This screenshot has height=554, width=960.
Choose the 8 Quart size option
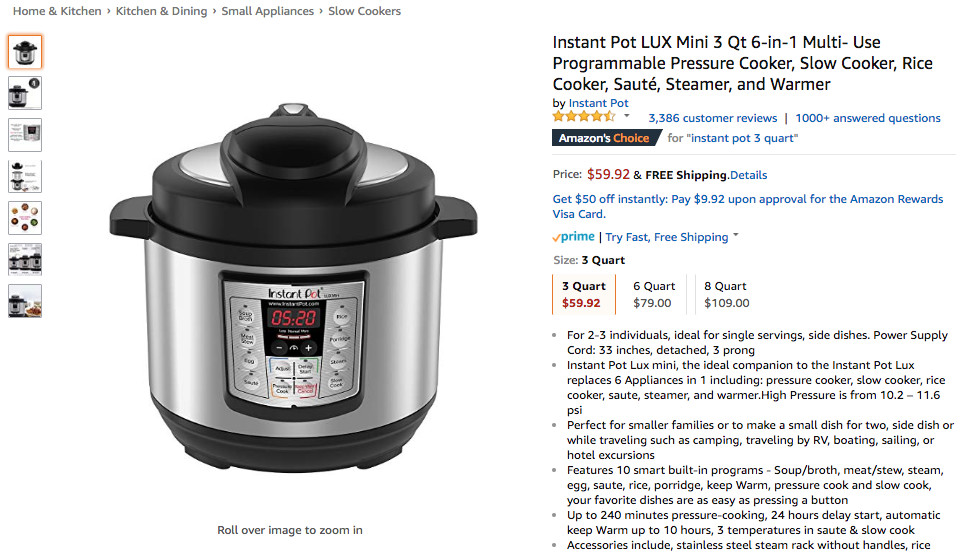[726, 294]
